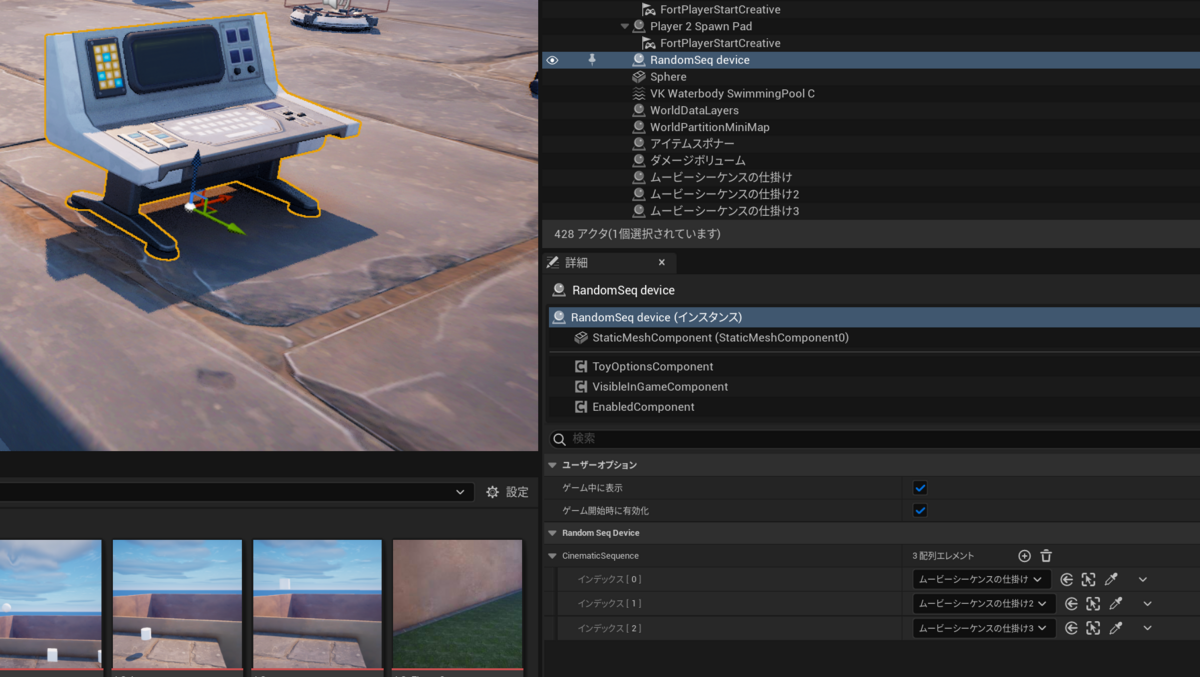Click the magnifier icon in the search bar

[561, 438]
